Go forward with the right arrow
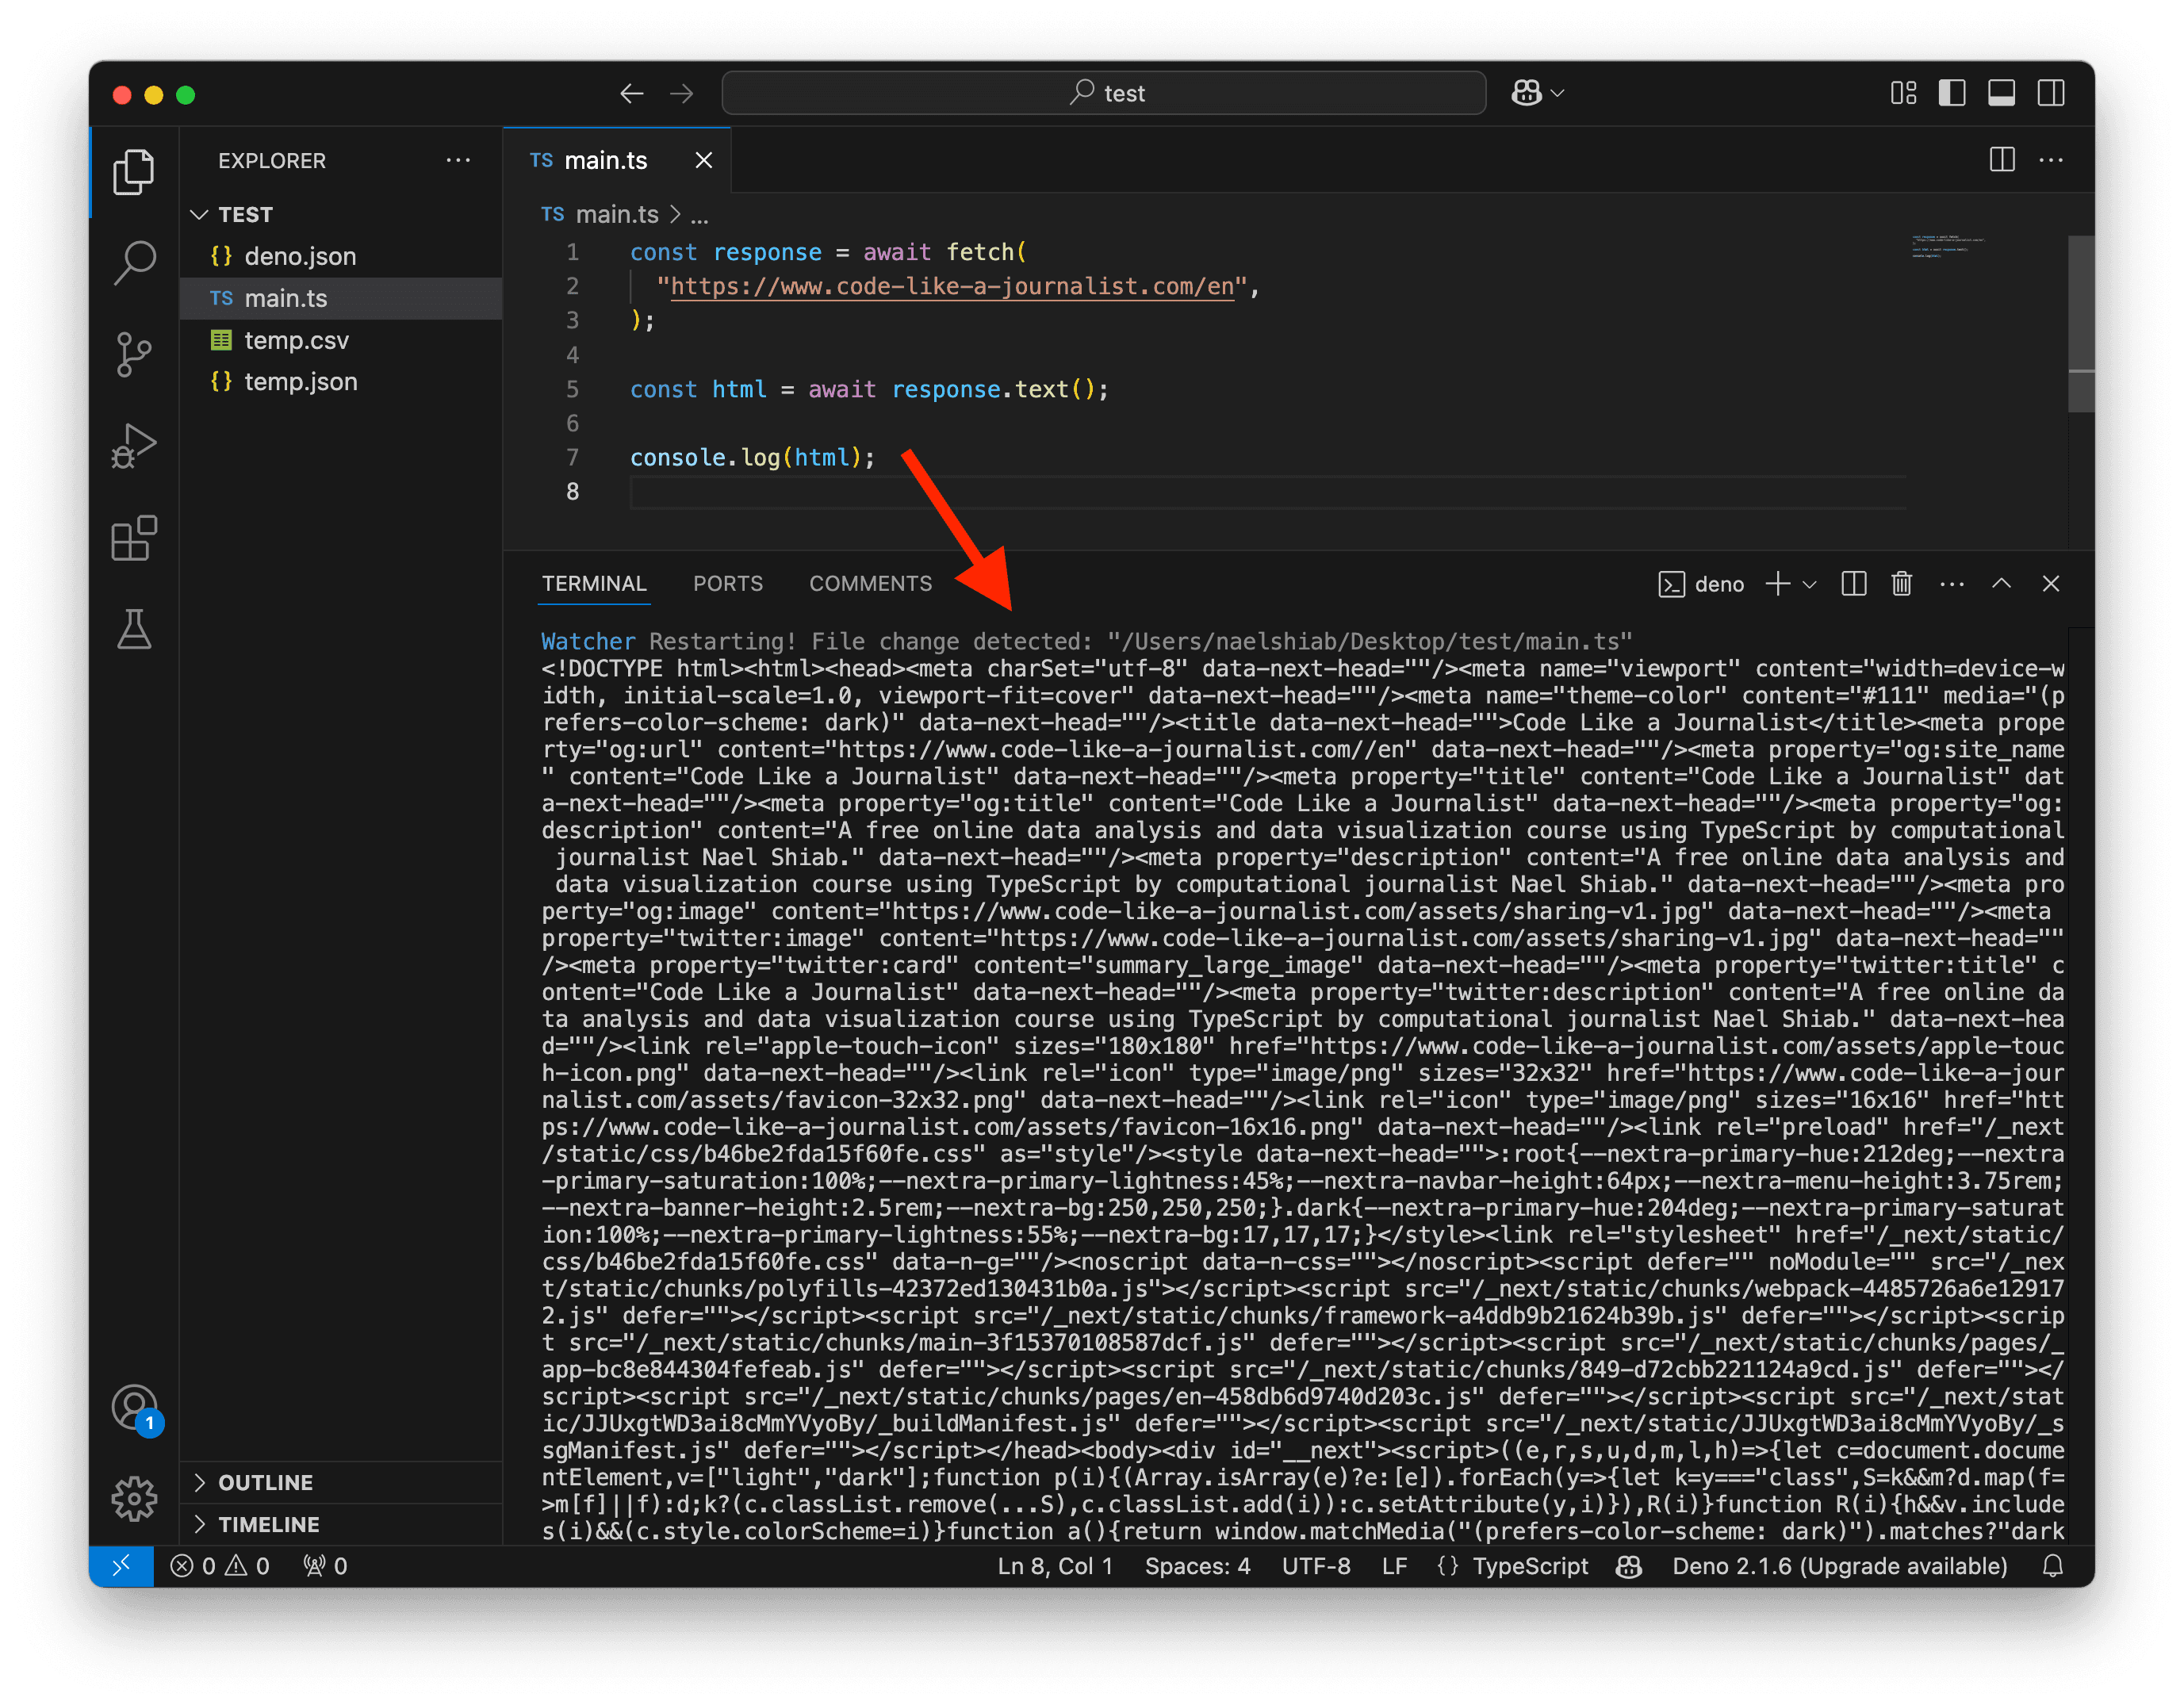This screenshot has height=1705, width=2184. tap(682, 94)
